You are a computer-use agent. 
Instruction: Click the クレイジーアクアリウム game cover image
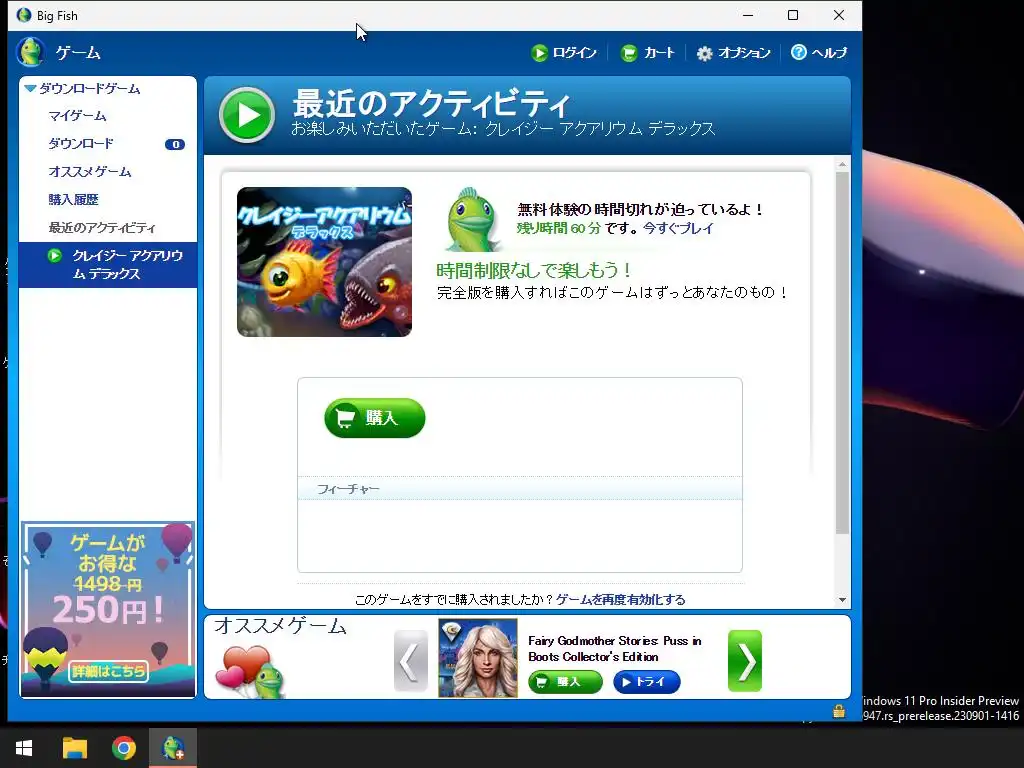[x=325, y=262]
